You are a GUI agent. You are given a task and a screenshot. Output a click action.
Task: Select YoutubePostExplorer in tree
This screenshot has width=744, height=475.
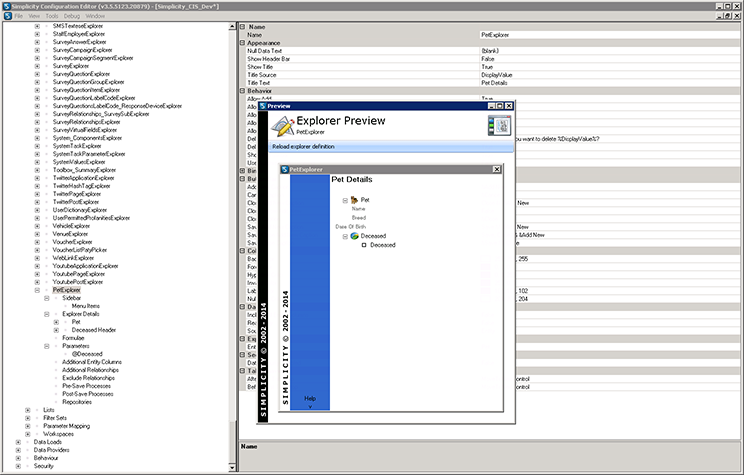click(78, 282)
